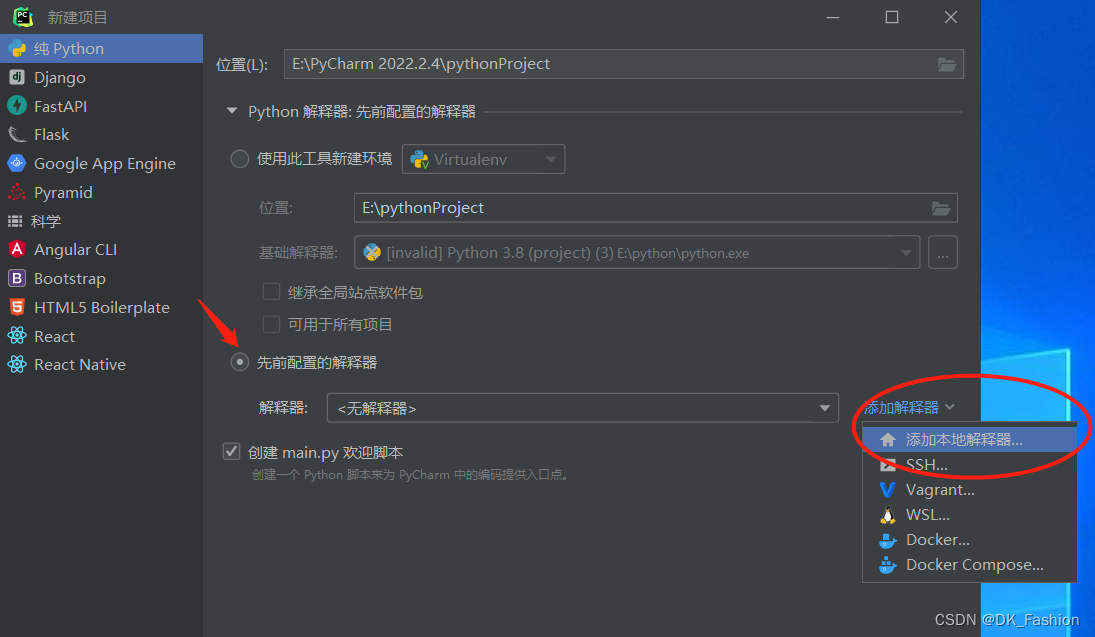Viewport: 1095px width, 637px height.
Task: Select Google App Engine label
Action: (105, 163)
